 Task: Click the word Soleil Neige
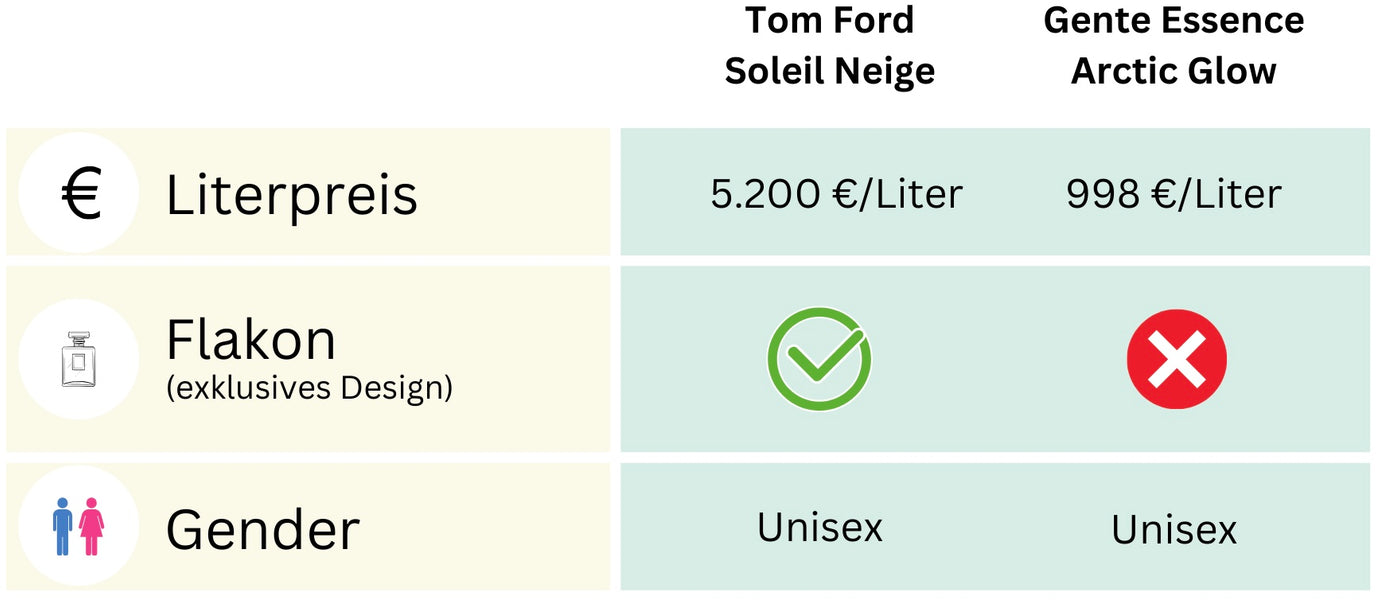point(829,71)
